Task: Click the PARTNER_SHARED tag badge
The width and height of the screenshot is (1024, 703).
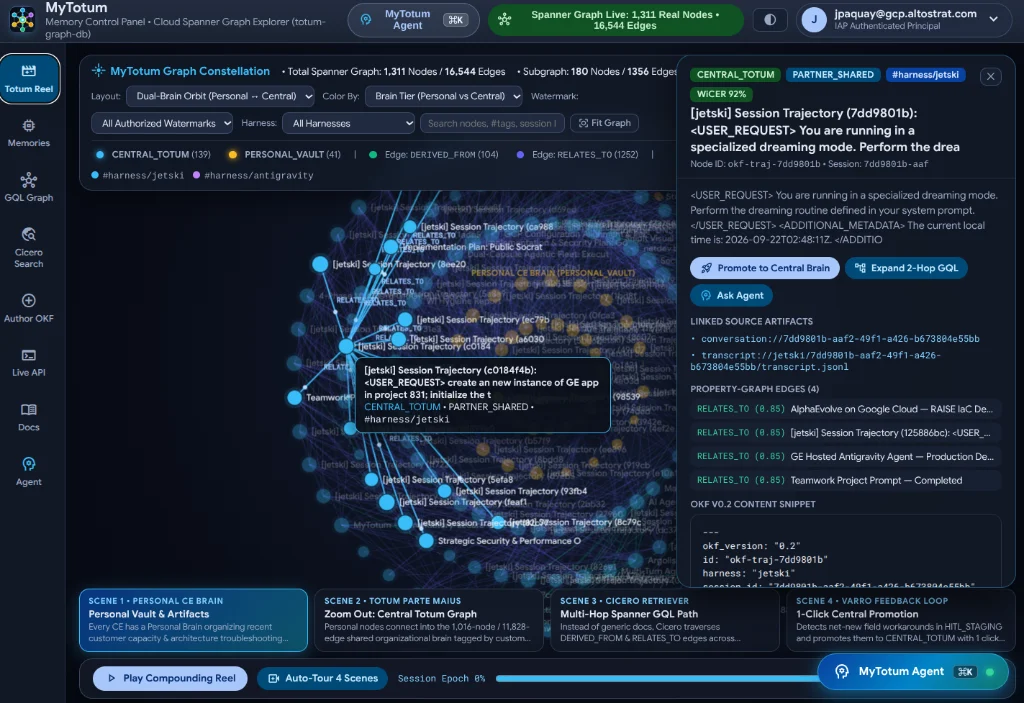Action: [833, 74]
